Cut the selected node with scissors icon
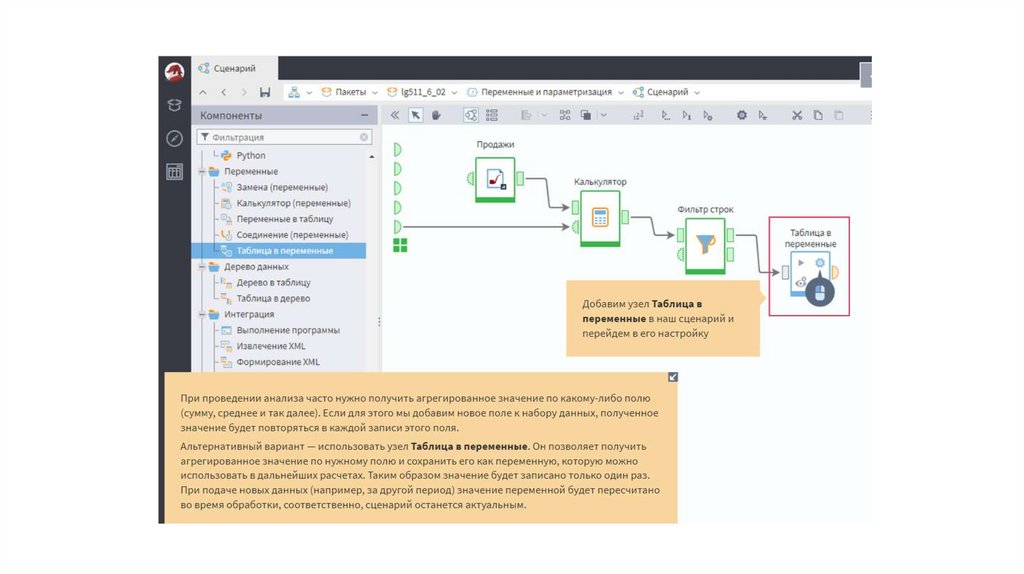Screen dimensions: 1024x574 click(x=797, y=115)
